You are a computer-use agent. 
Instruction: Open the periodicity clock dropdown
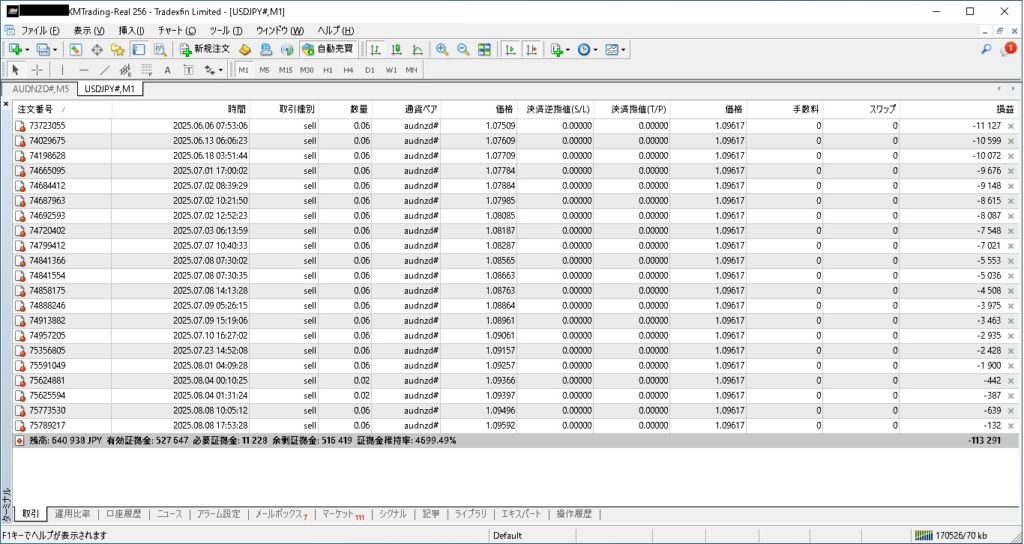(595, 49)
